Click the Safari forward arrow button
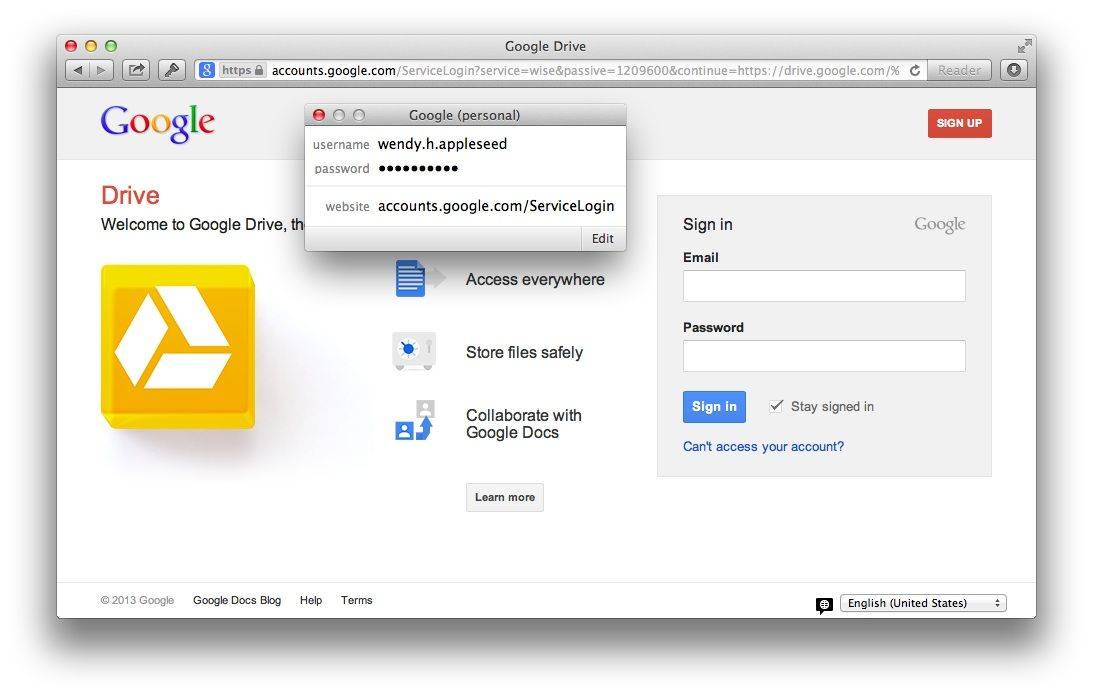The height and width of the screenshot is (697, 1093). [x=100, y=70]
